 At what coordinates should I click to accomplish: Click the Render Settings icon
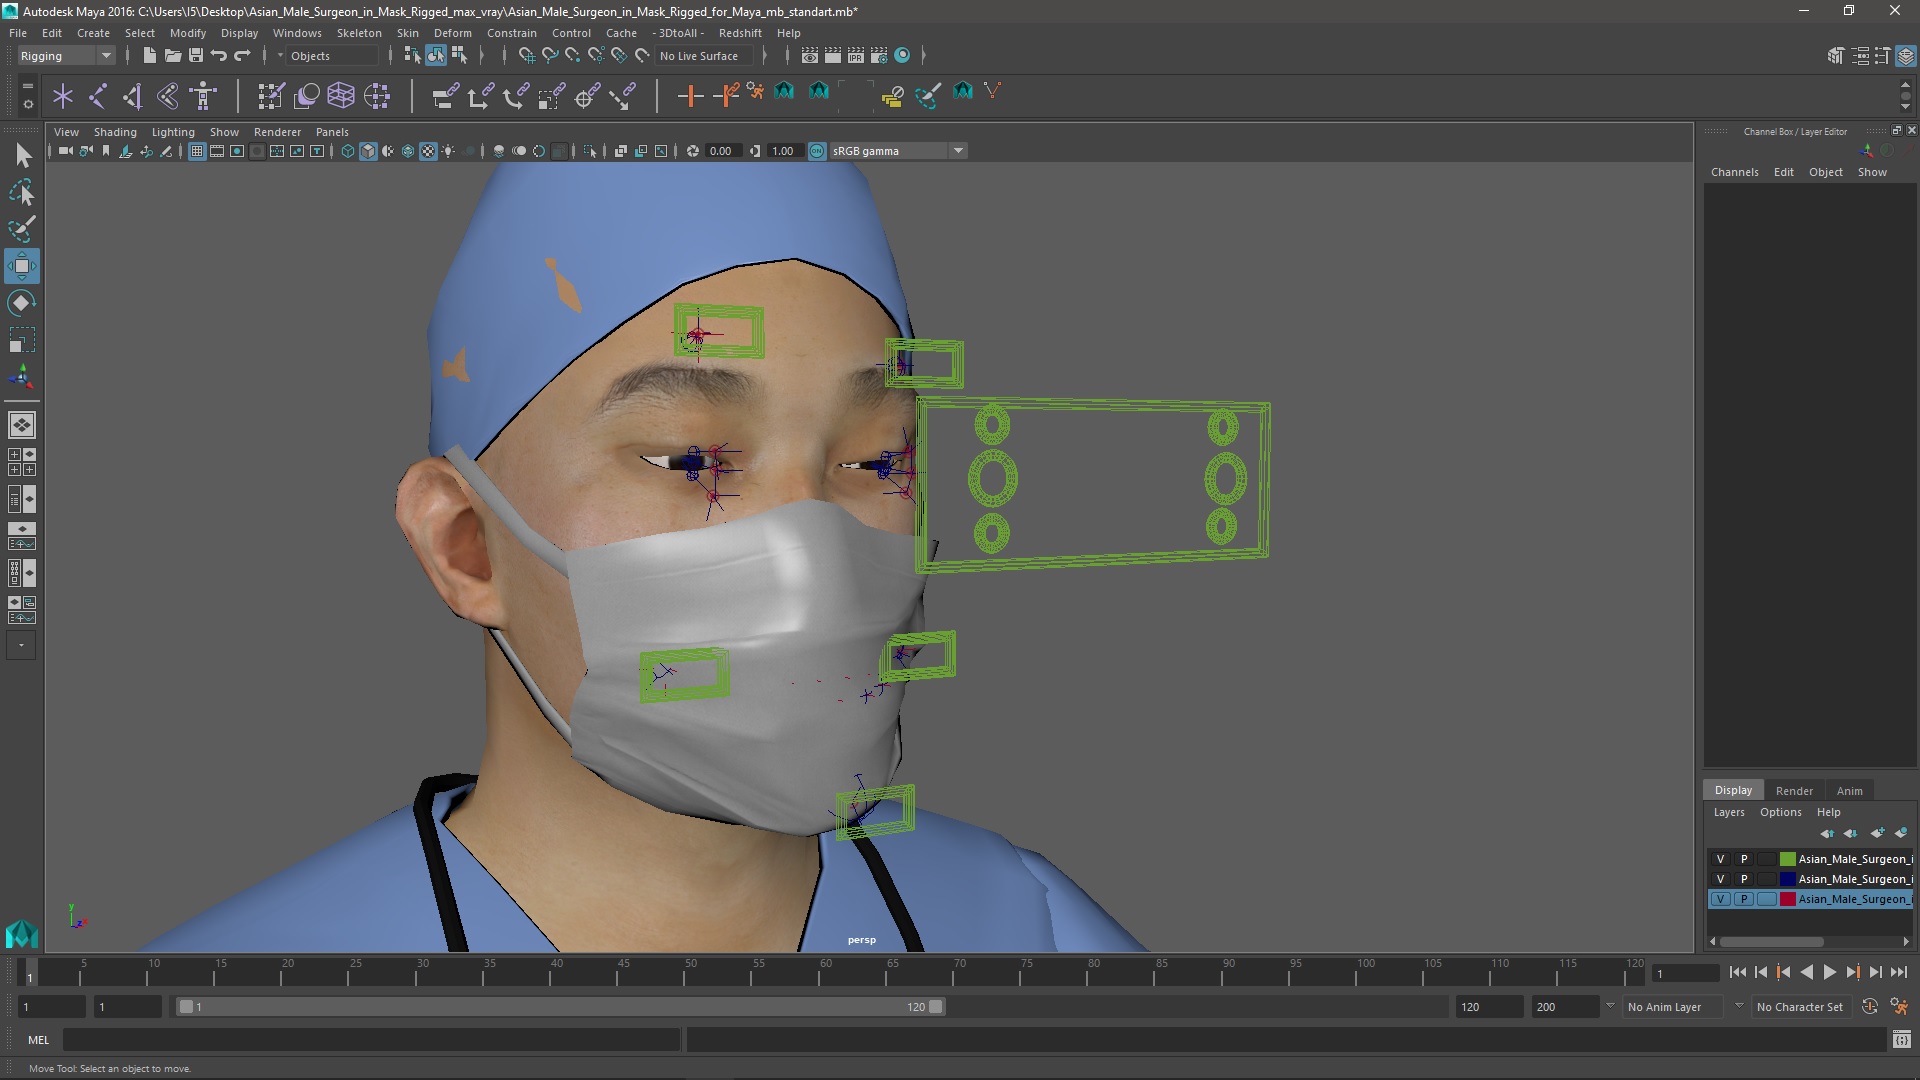[x=879, y=56]
